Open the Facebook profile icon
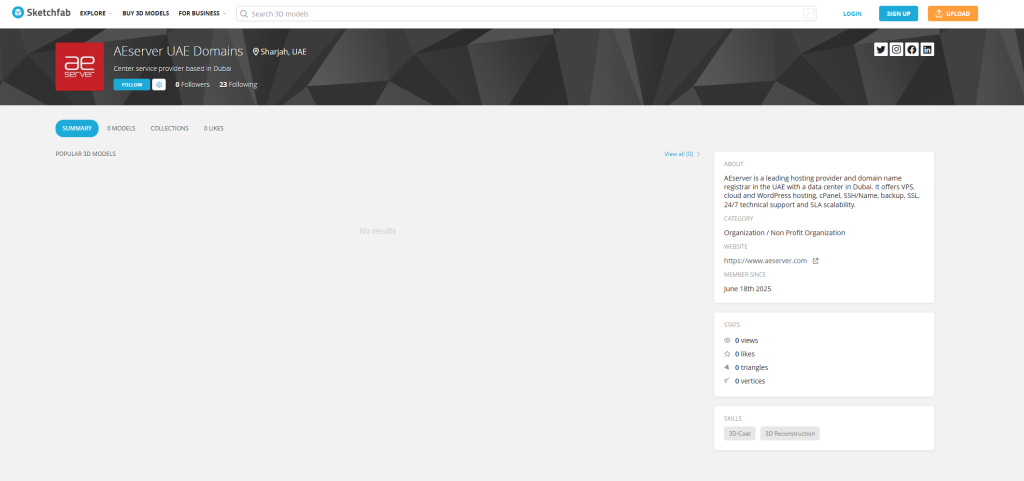The height and width of the screenshot is (481, 1024). click(912, 49)
